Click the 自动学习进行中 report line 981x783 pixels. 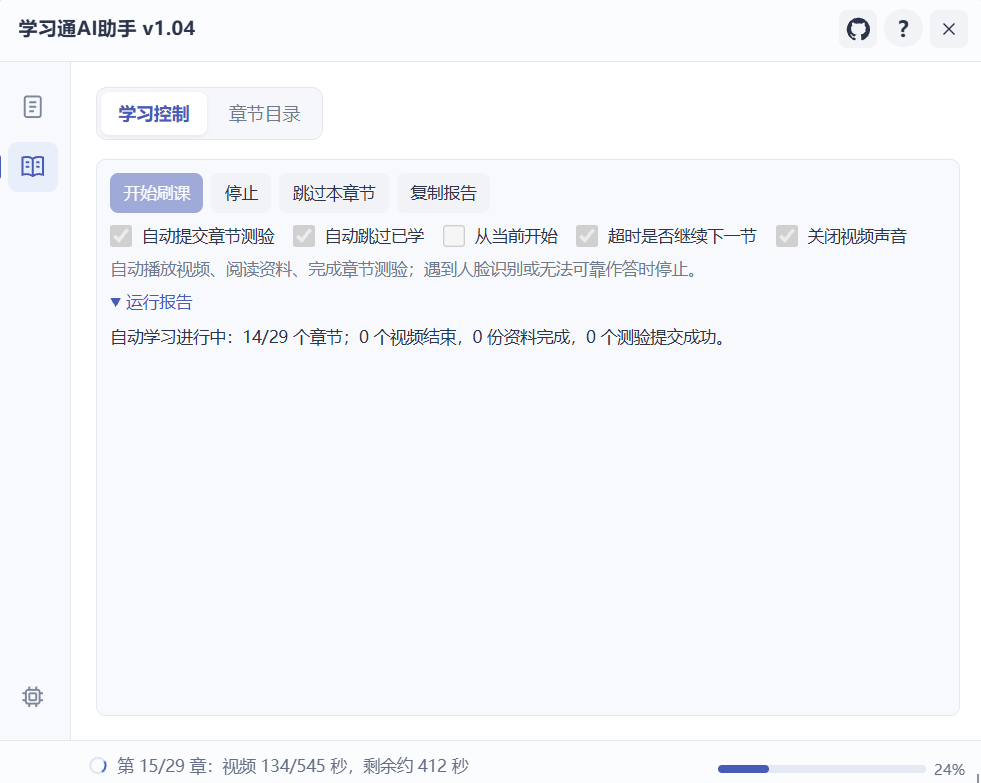(418, 337)
